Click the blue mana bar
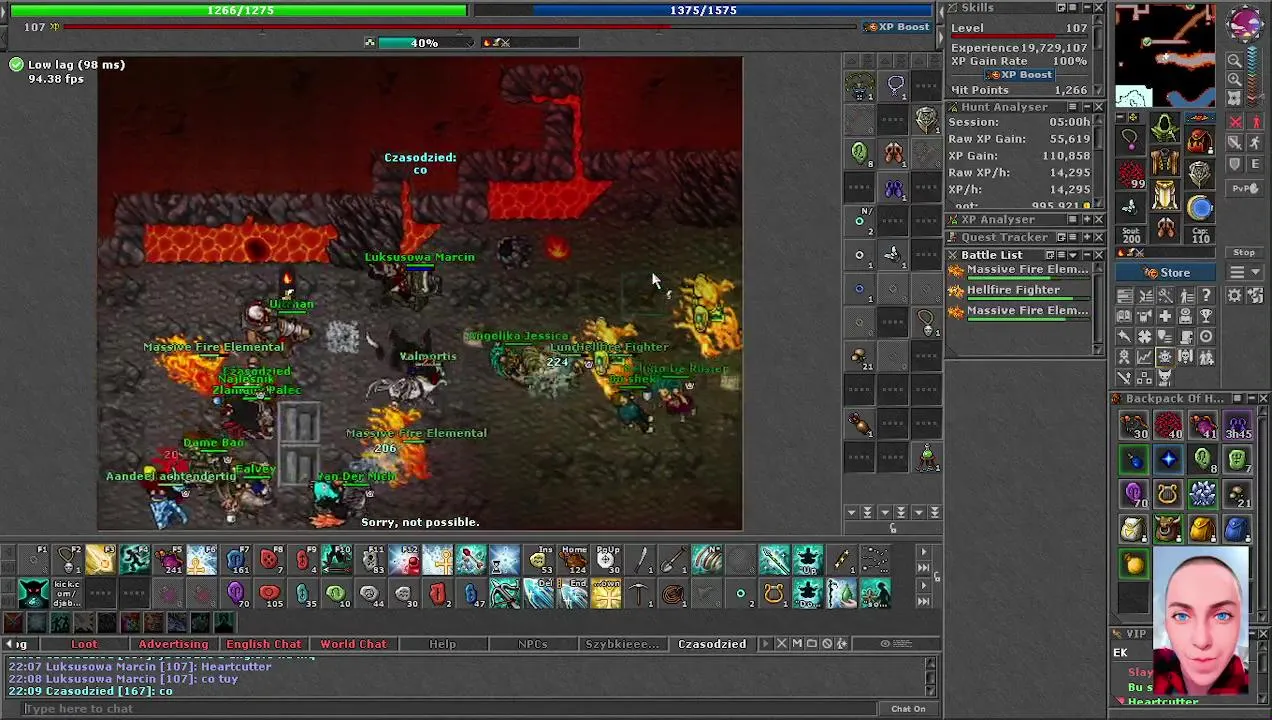The width and height of the screenshot is (1272, 720). (x=703, y=10)
